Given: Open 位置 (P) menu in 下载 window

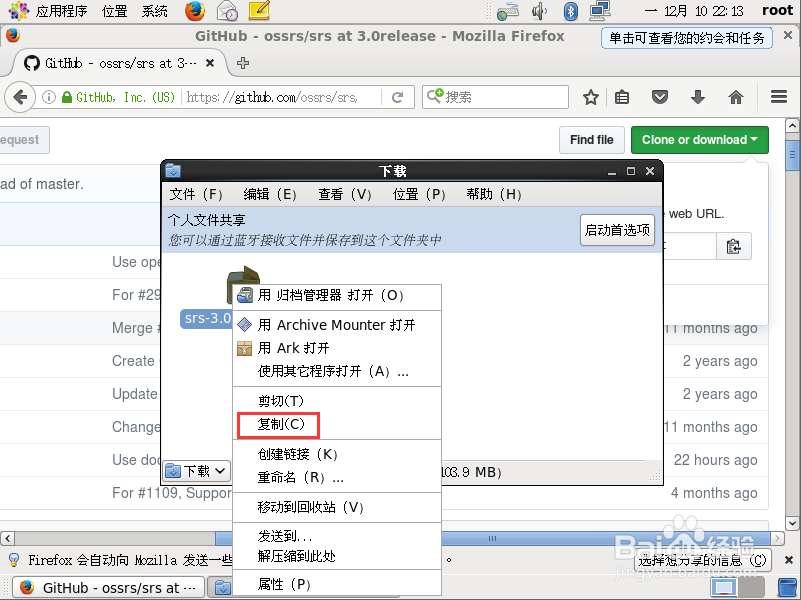Looking at the screenshot, I should 419,194.
